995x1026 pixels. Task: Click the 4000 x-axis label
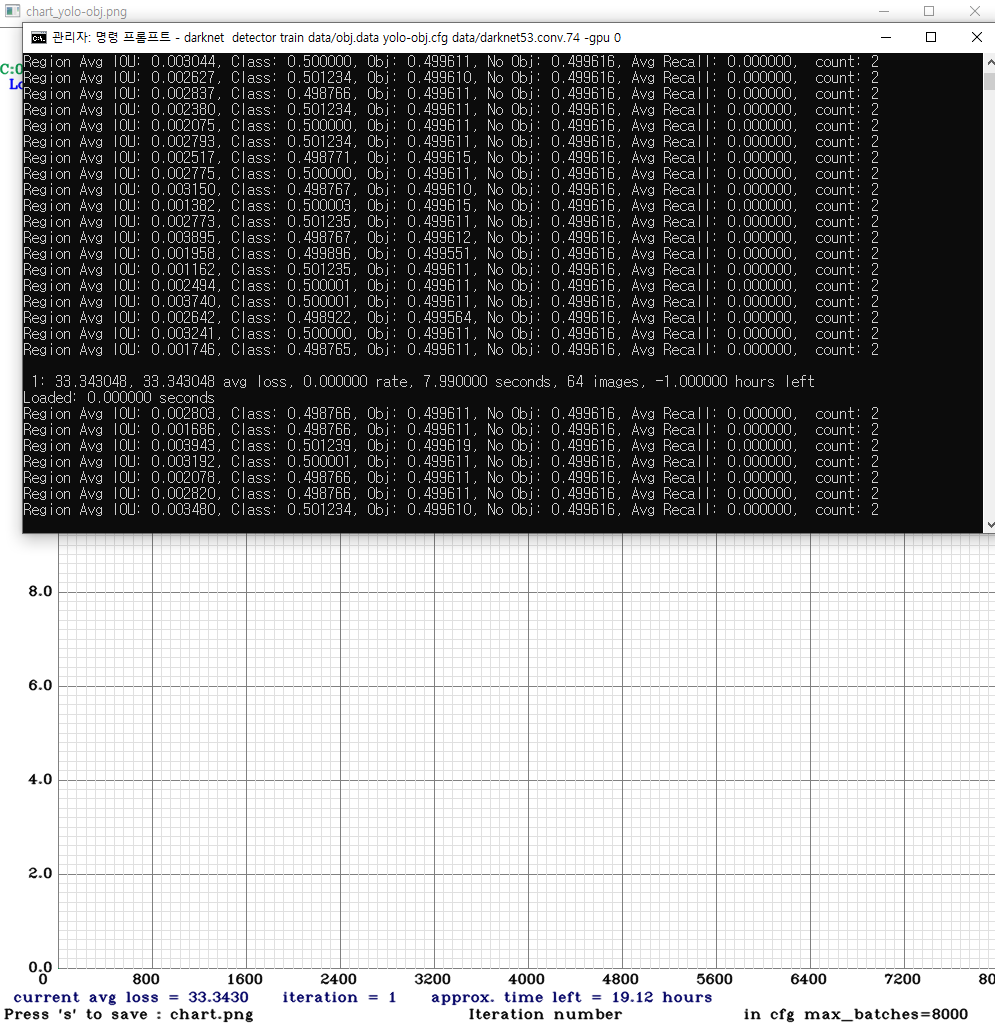click(527, 980)
